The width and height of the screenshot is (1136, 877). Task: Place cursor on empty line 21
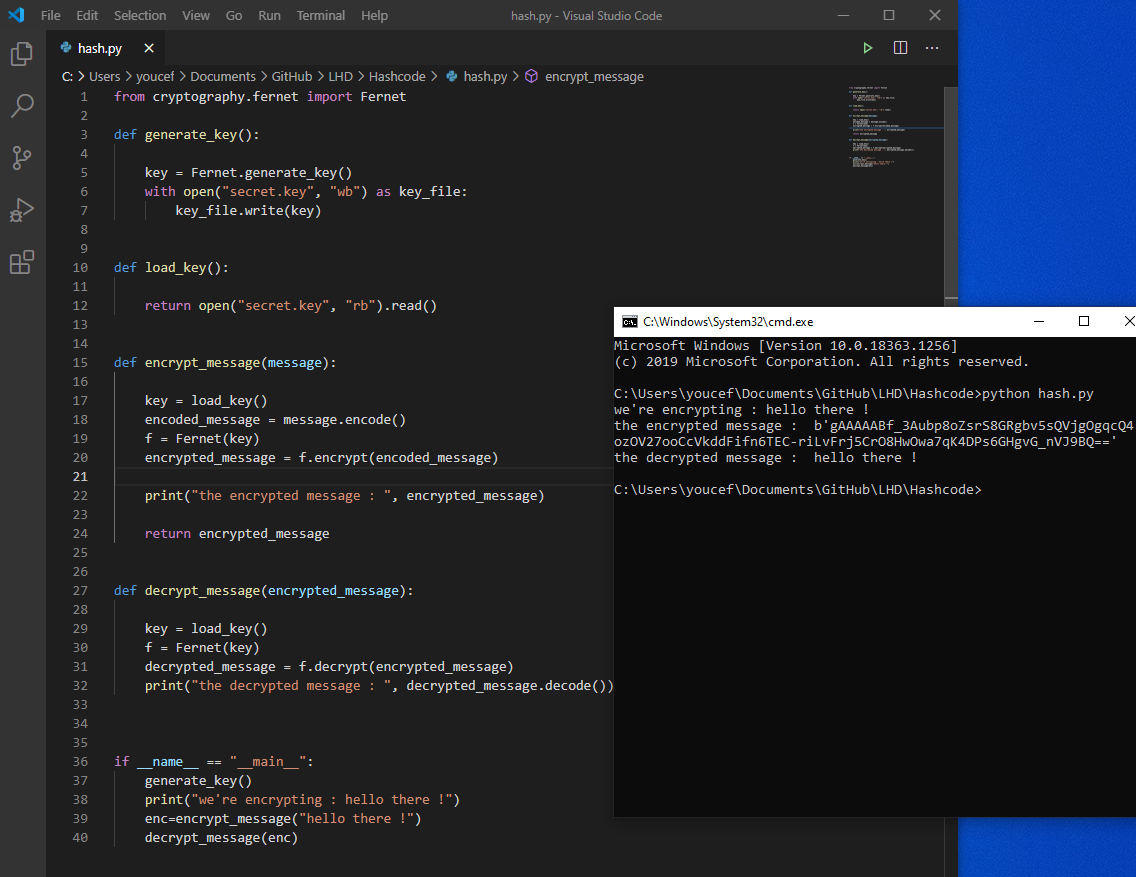362,477
